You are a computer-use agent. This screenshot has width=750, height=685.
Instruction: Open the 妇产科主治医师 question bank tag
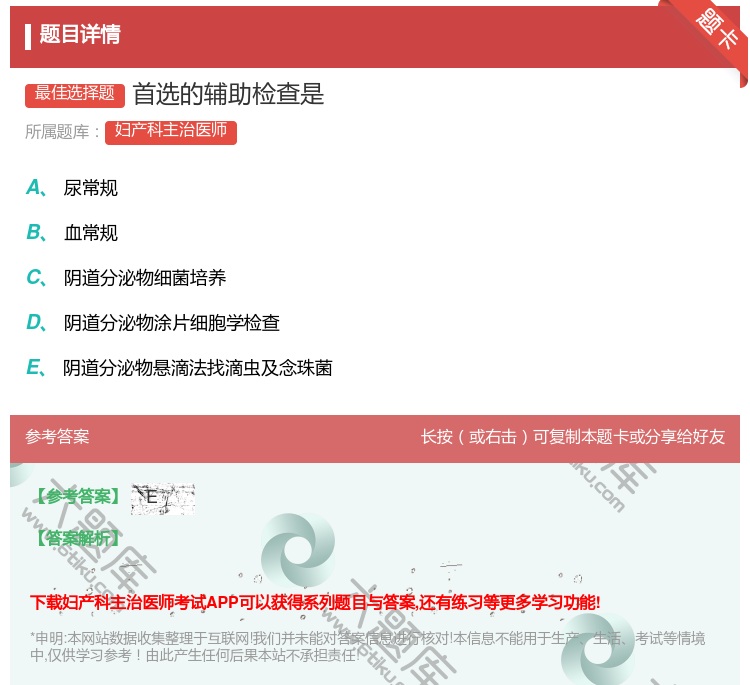point(171,132)
